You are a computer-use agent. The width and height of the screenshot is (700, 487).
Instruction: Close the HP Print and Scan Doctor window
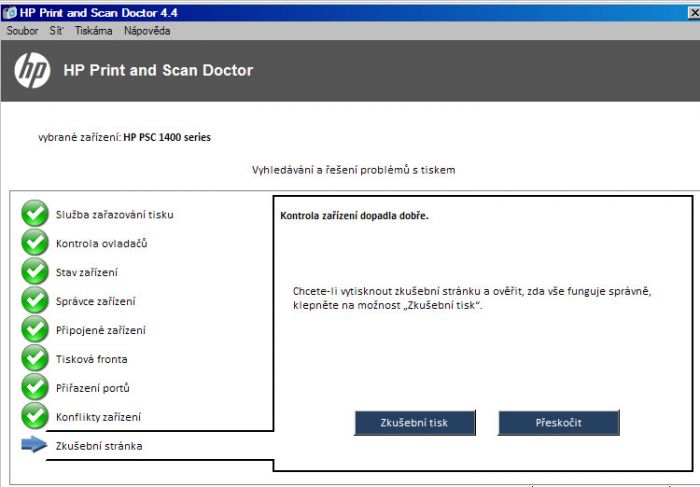pos(694,13)
